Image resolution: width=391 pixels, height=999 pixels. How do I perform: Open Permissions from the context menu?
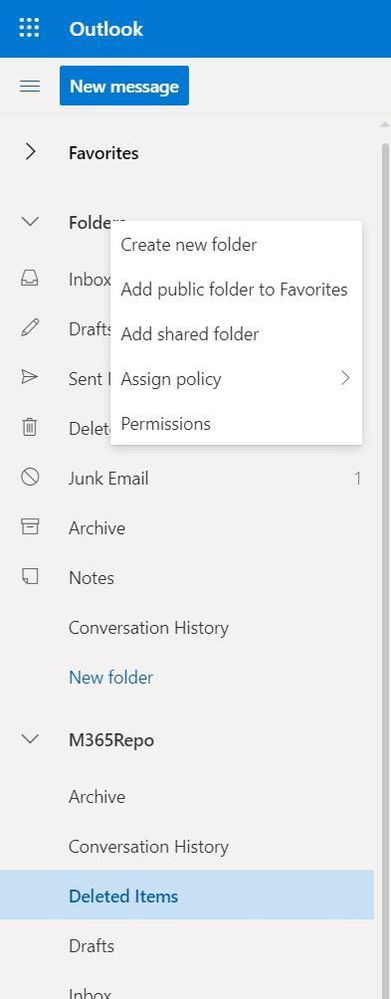(x=236, y=423)
